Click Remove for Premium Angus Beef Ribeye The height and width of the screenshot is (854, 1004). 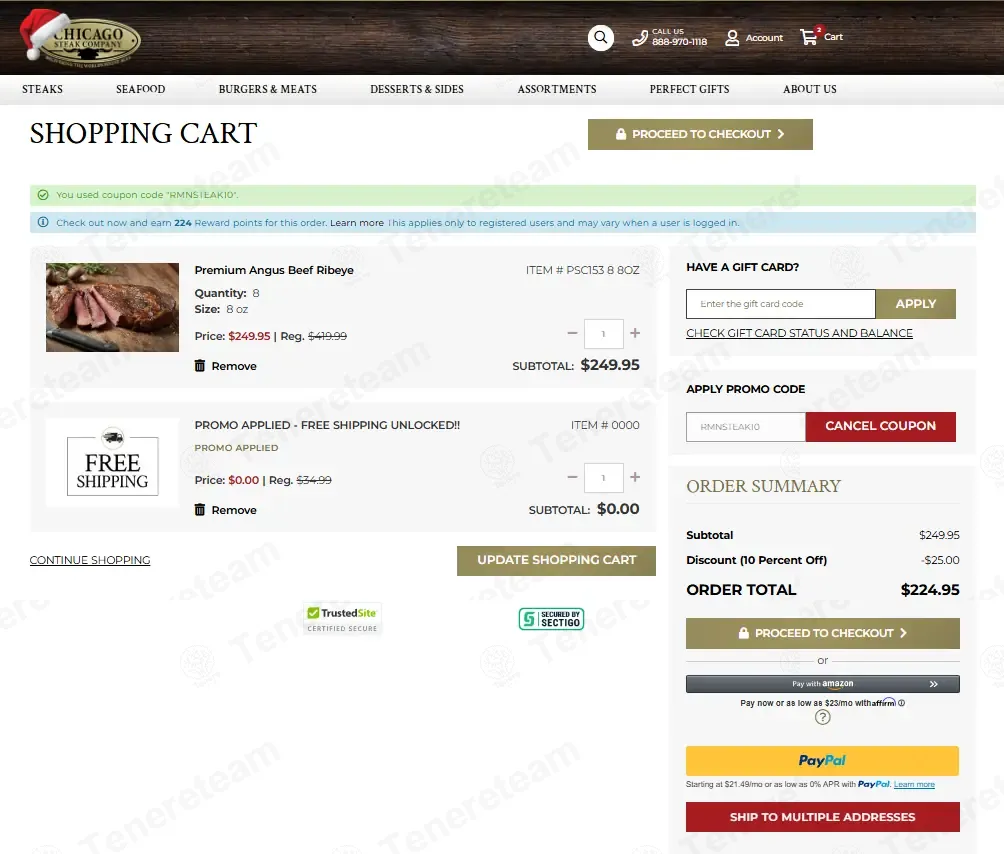click(234, 366)
